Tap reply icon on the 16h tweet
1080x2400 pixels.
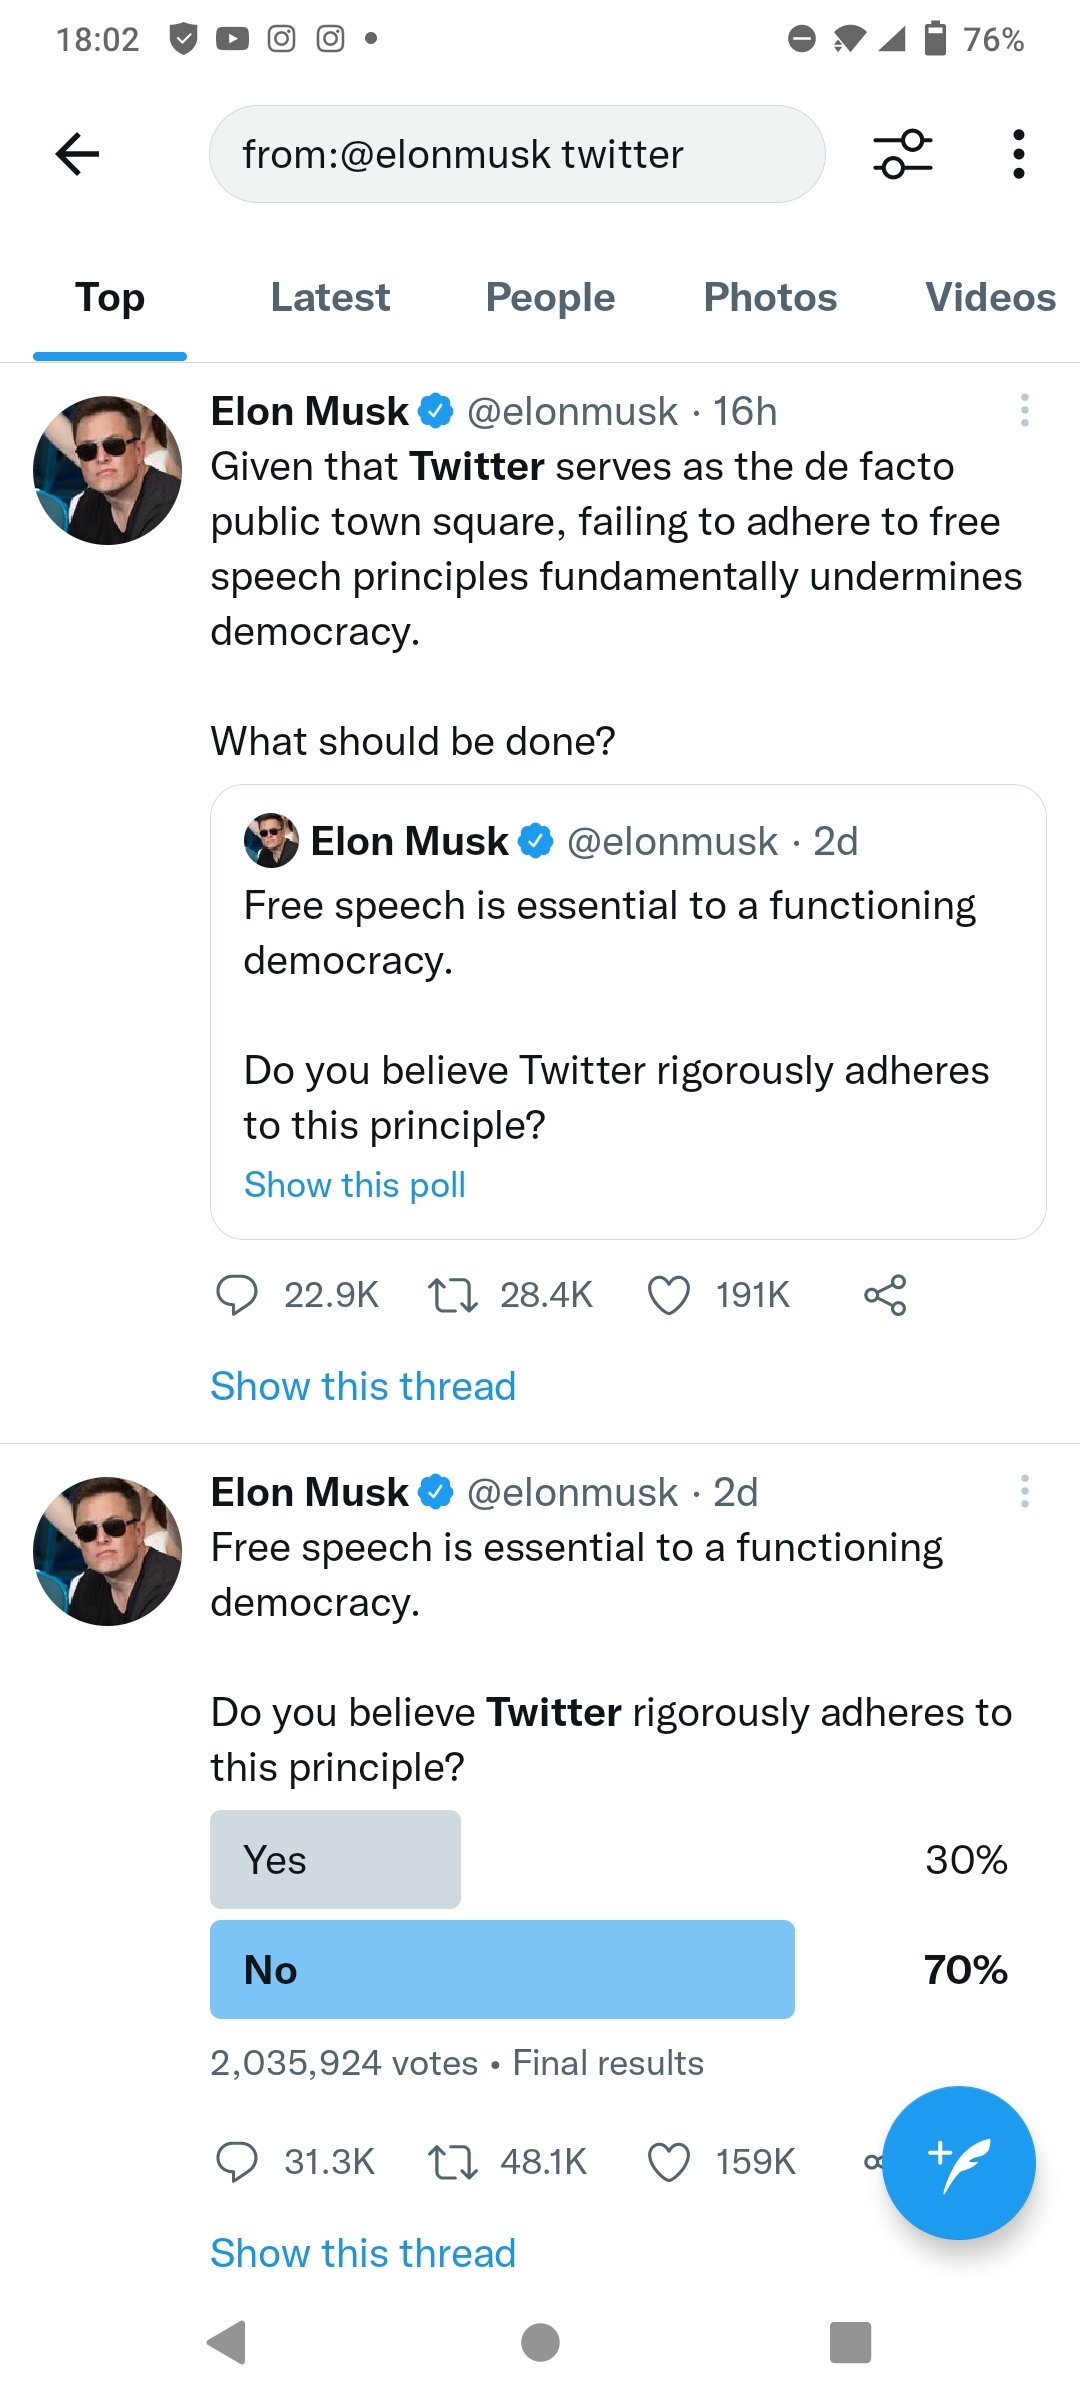coord(237,1295)
